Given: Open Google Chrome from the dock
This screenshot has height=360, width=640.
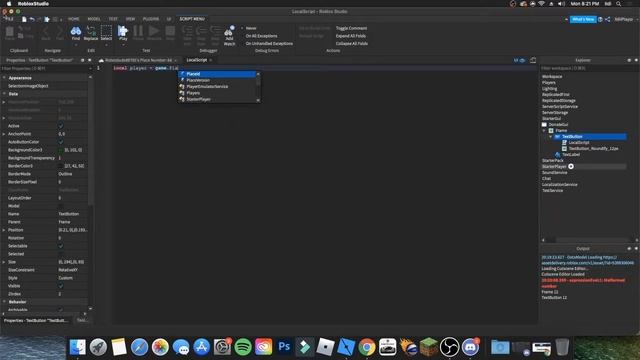Looking at the screenshot, I should pos(367,347).
